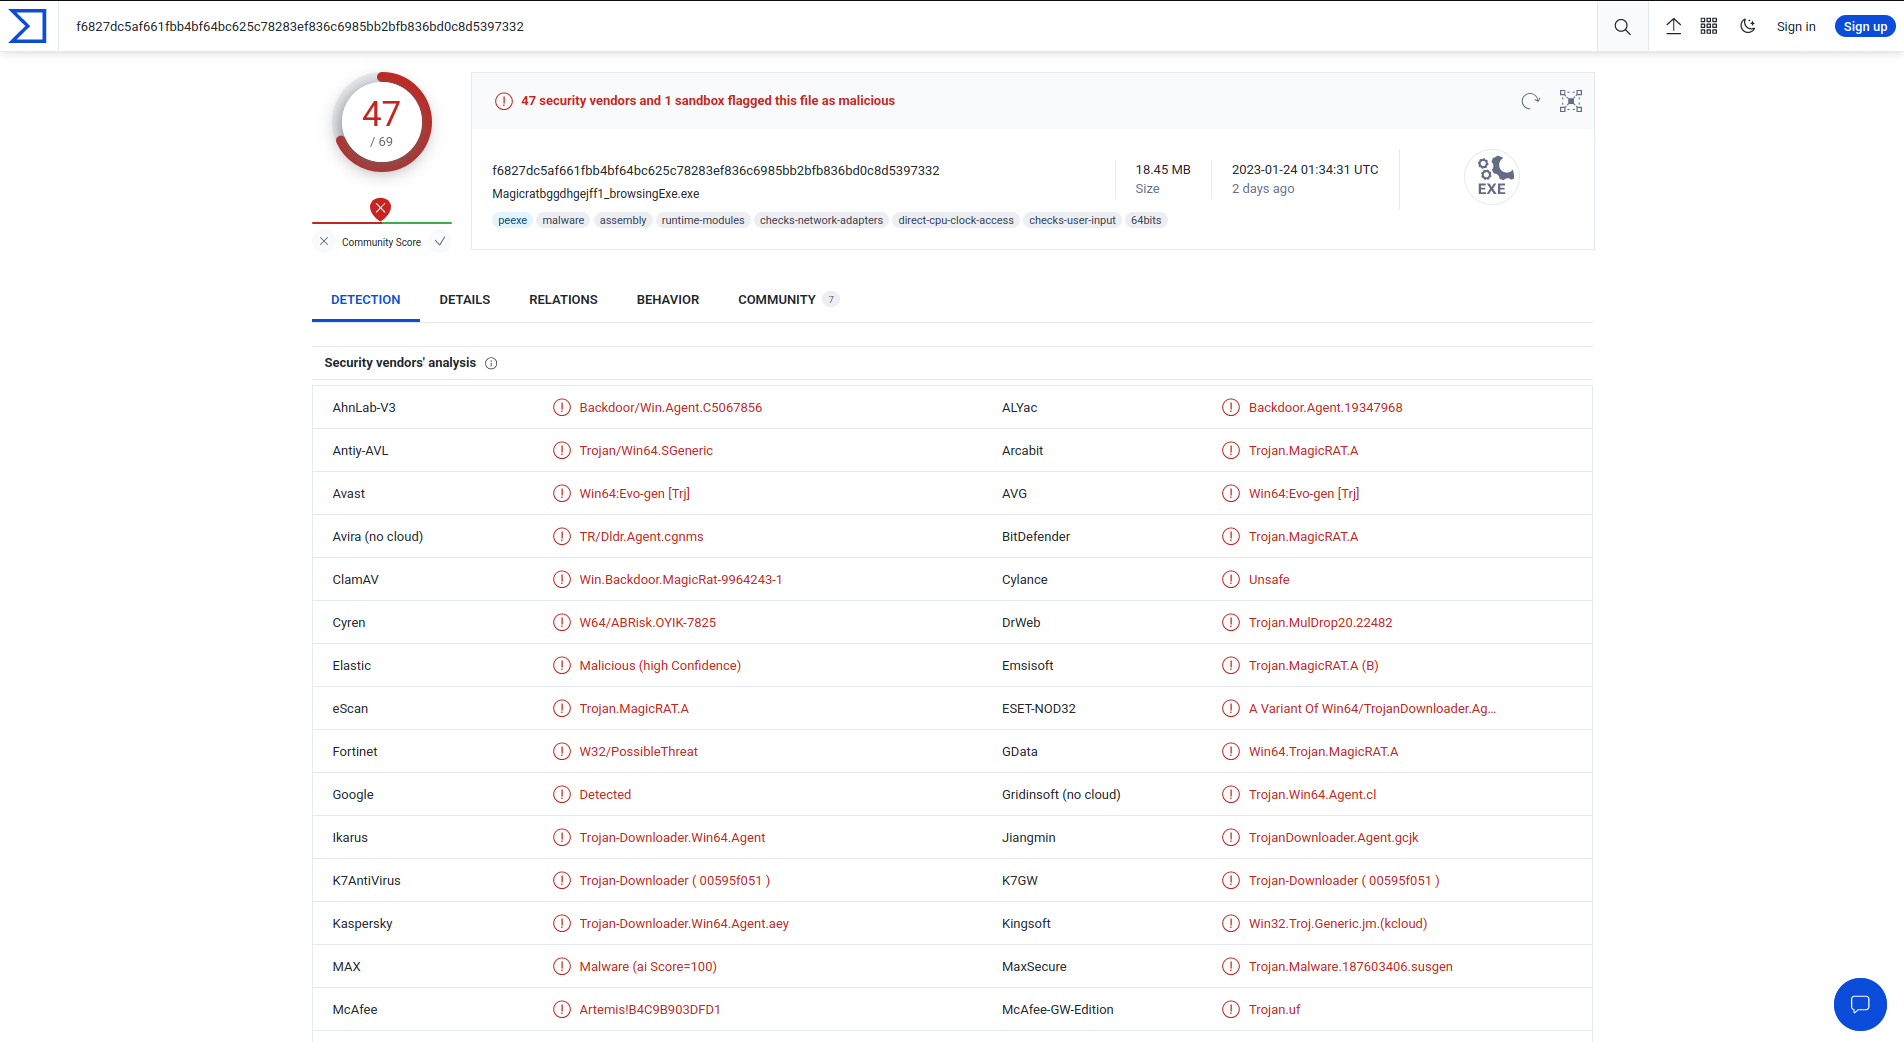Click the peexe tag
Viewport: 1904px width, 1042px height.
[x=513, y=220]
